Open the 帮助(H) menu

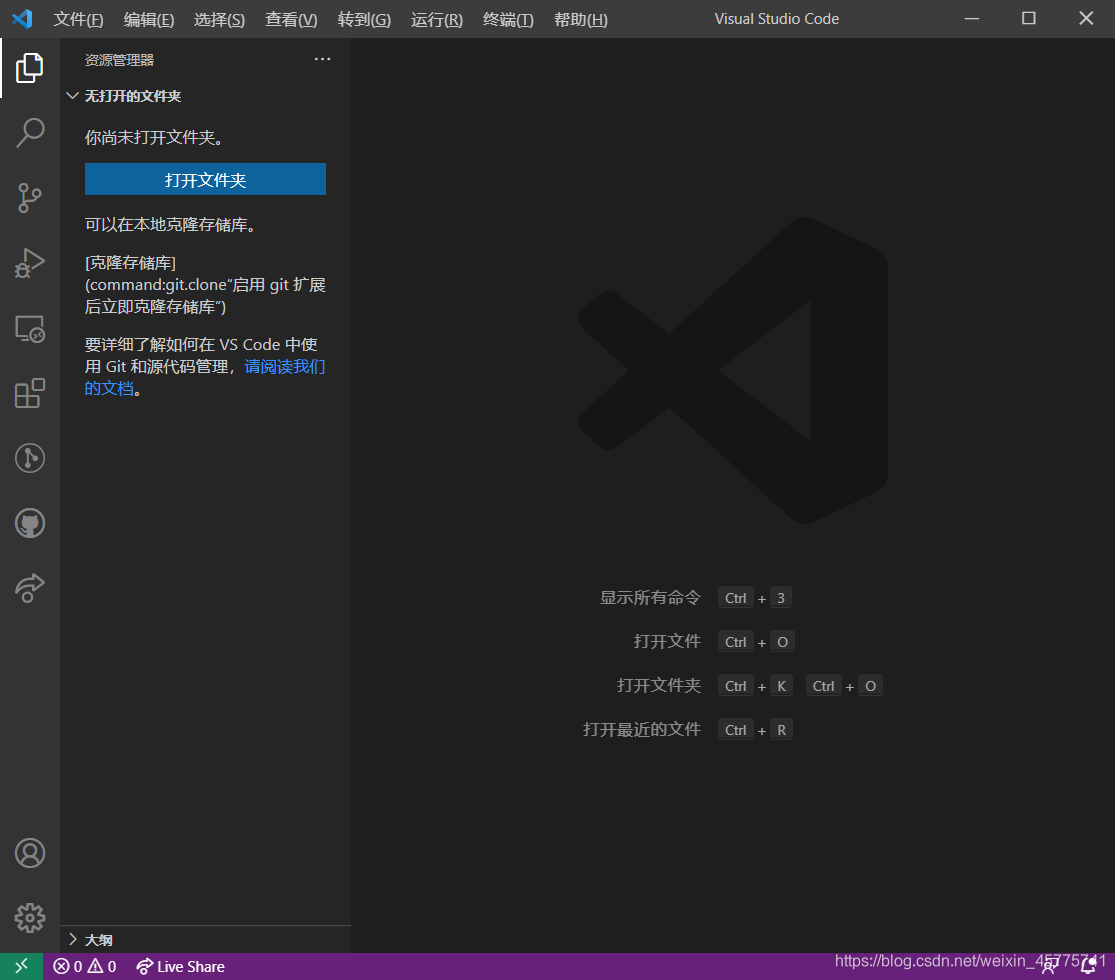coord(580,19)
